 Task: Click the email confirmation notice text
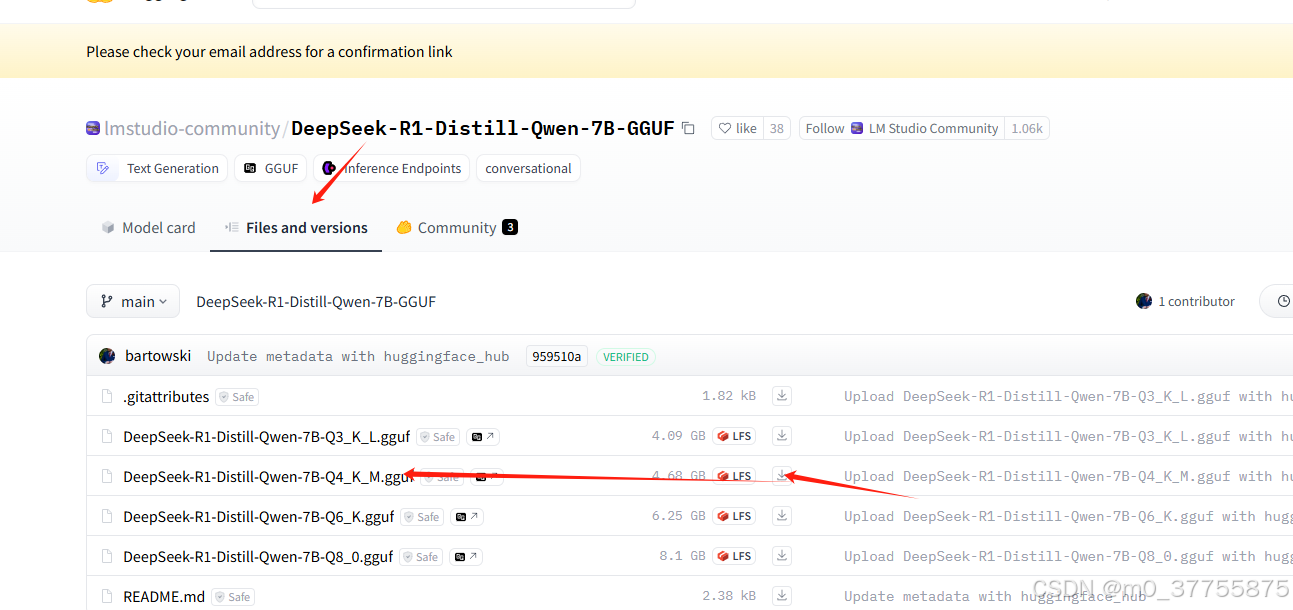[x=269, y=51]
